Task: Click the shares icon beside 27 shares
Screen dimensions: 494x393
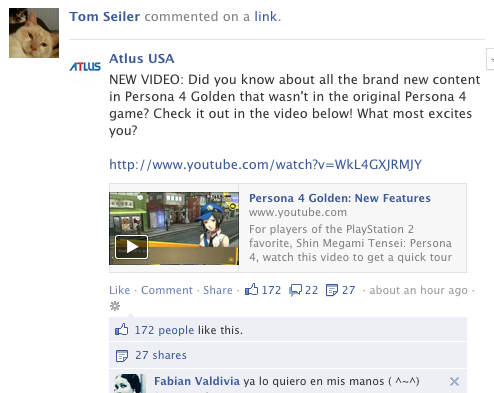Action: tap(122, 355)
